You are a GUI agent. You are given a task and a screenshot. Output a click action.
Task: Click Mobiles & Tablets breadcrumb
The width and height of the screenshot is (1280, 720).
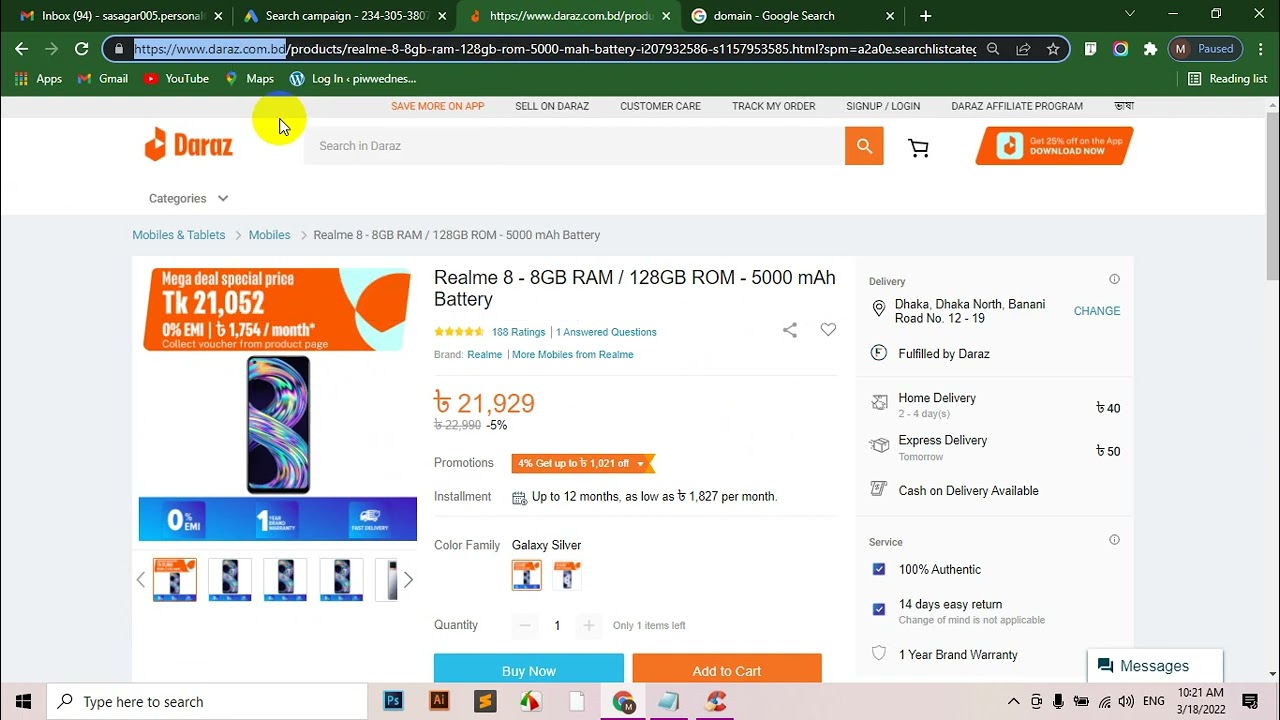coord(179,235)
